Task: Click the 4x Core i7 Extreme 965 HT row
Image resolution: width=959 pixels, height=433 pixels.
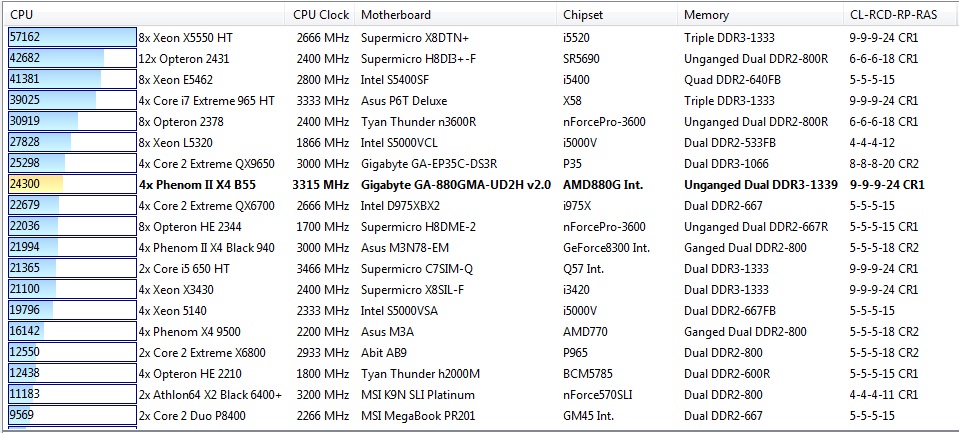Action: [206, 100]
